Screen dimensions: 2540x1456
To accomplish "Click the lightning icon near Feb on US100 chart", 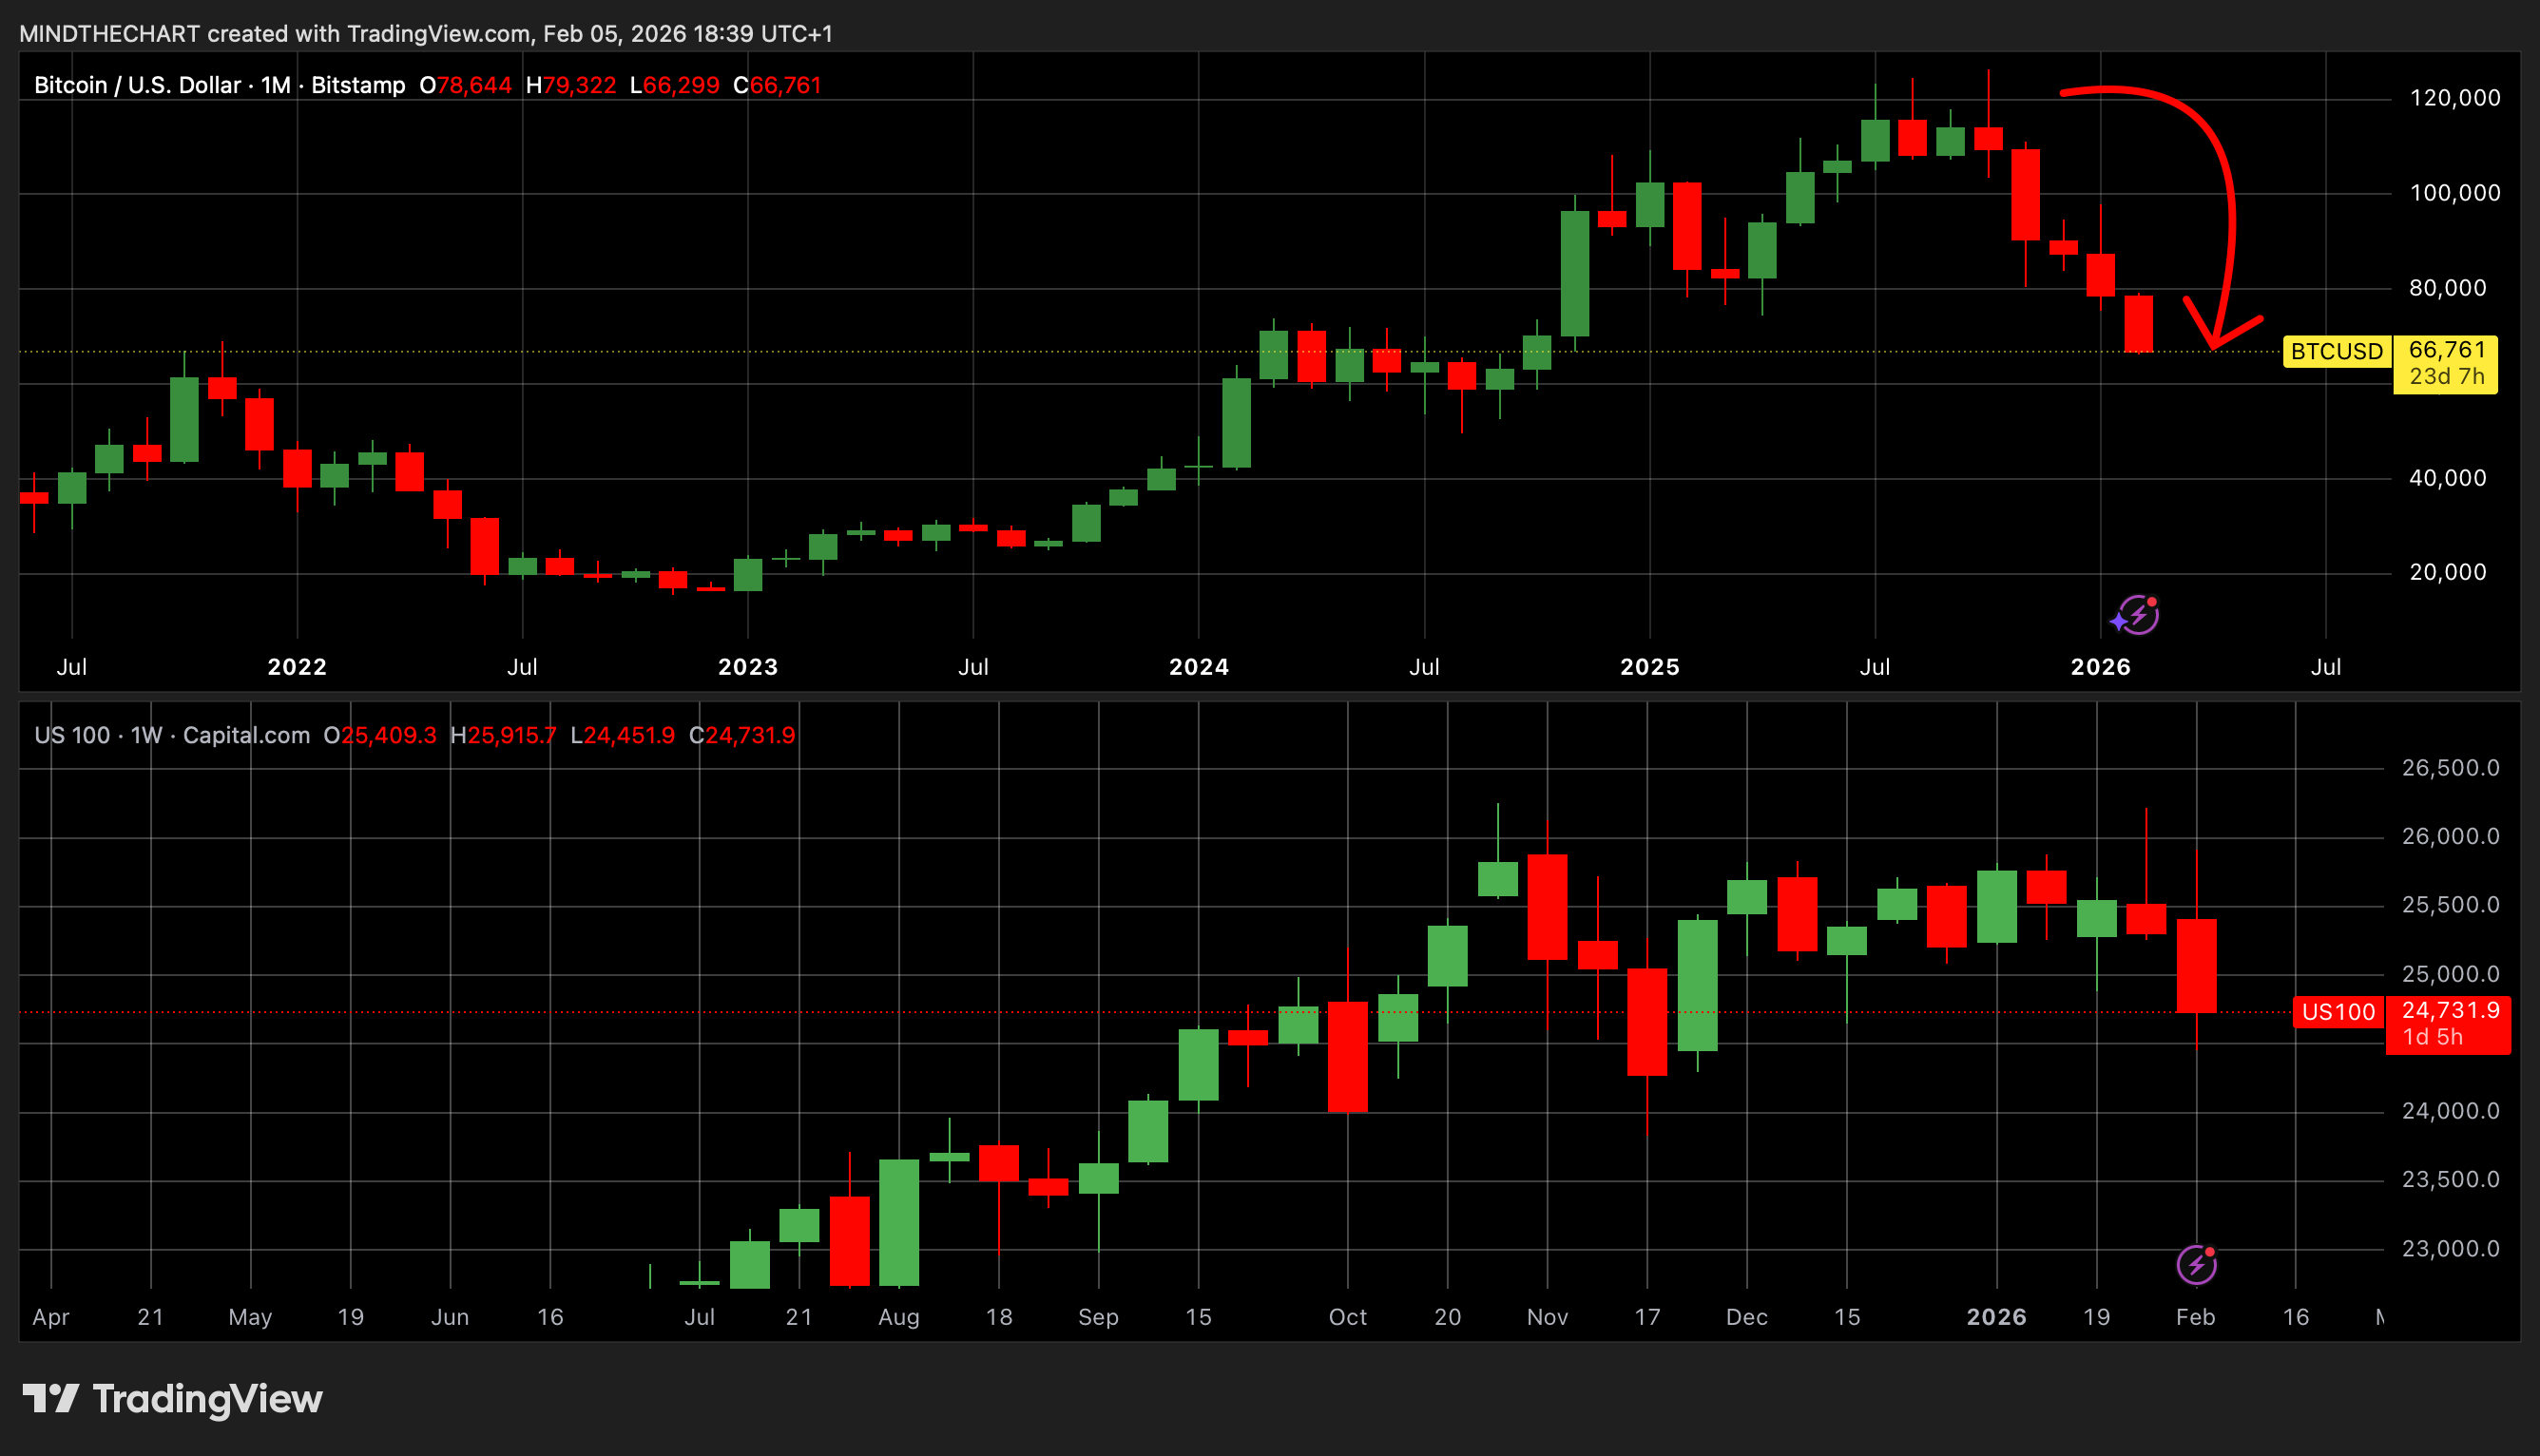I will (2197, 1264).
